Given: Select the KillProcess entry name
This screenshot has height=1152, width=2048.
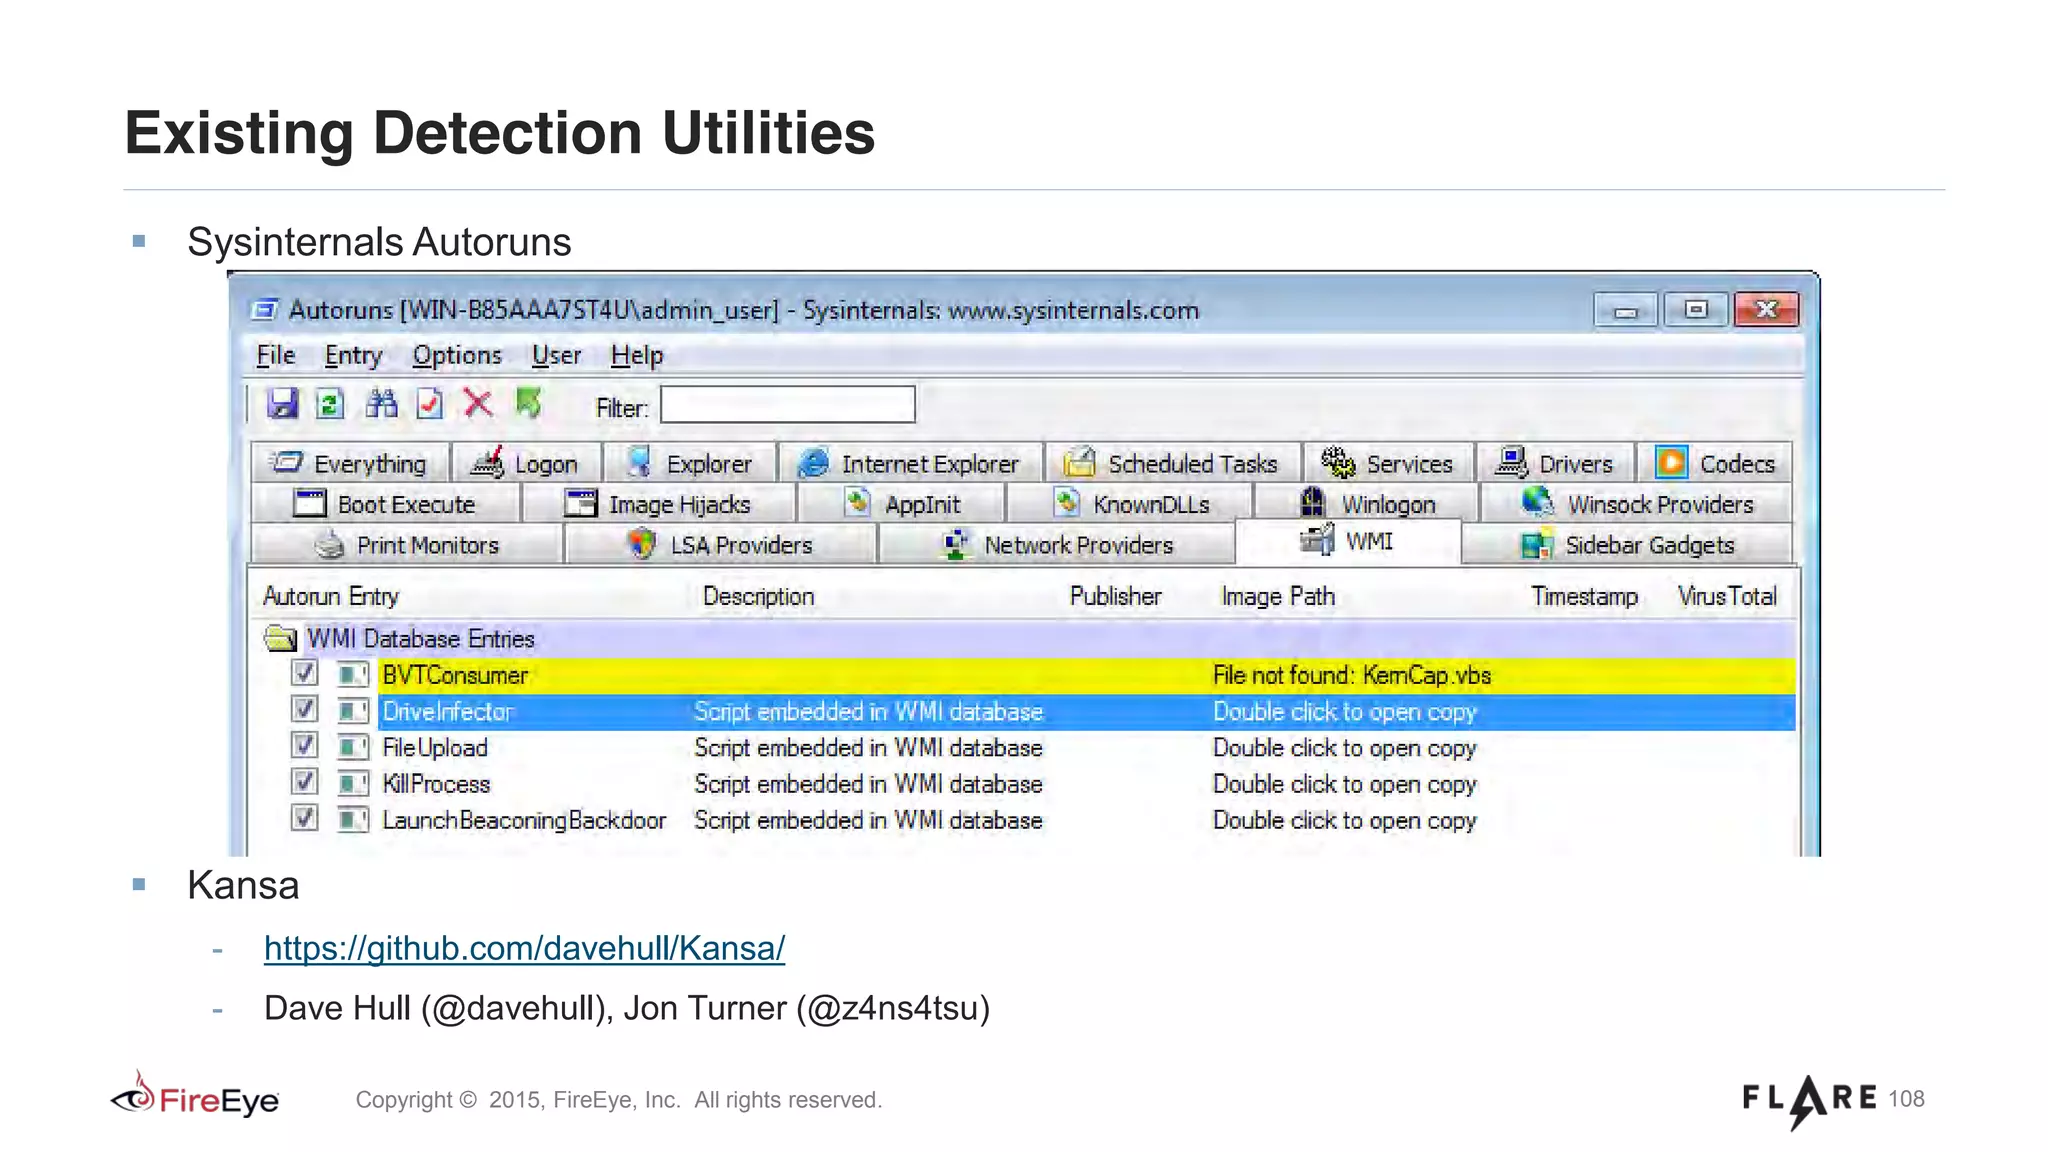Looking at the screenshot, I should tap(436, 783).
